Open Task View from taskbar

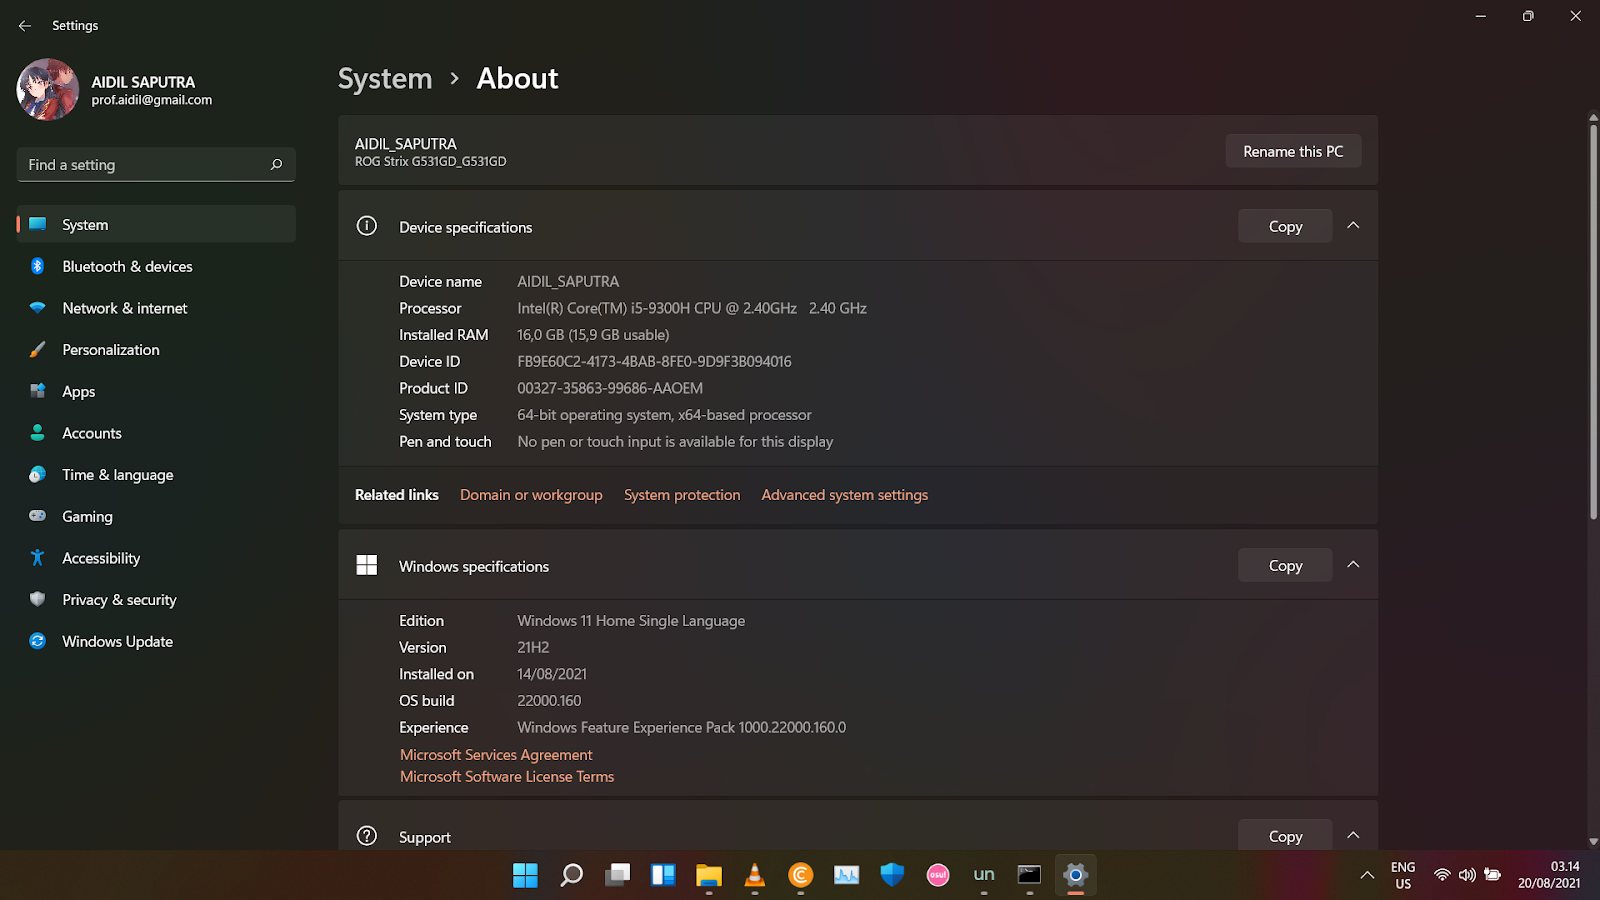click(617, 875)
